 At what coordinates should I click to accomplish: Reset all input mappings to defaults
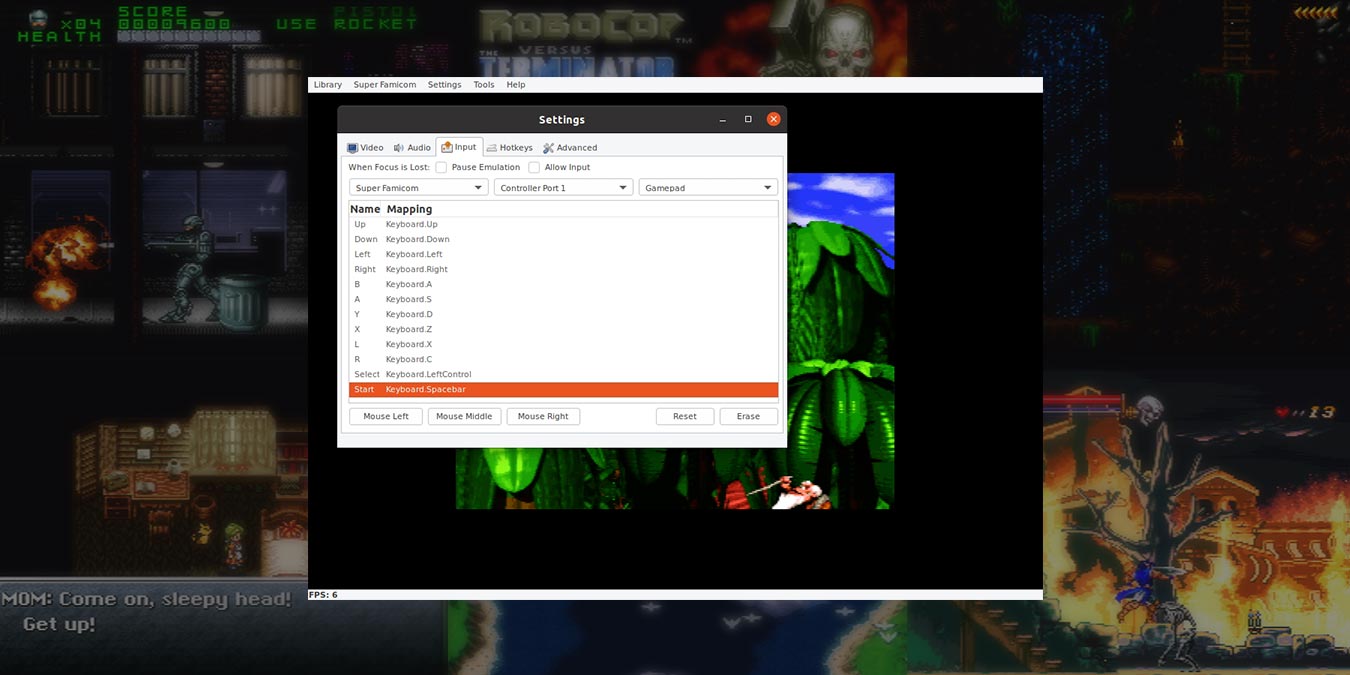coord(684,416)
